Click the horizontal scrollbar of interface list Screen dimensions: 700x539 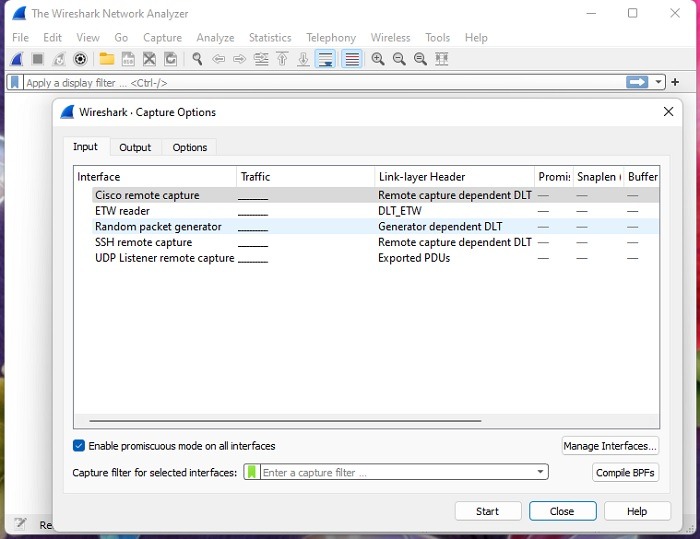pos(285,421)
